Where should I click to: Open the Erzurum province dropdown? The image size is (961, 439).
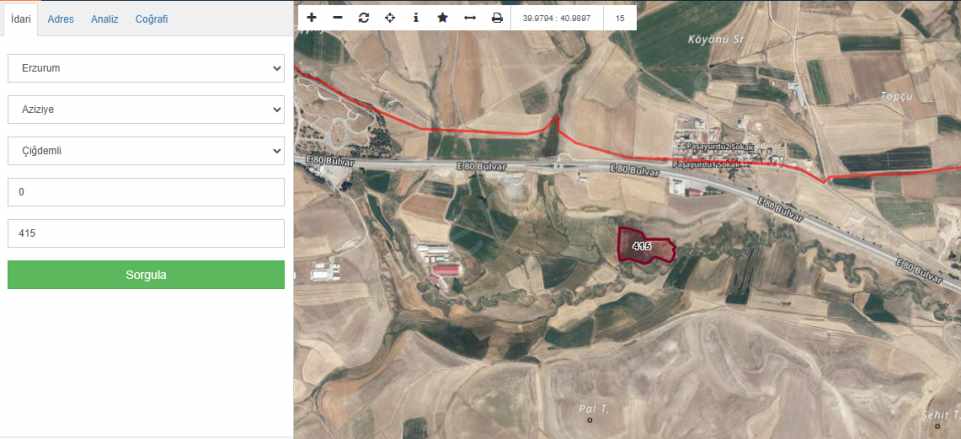tap(146, 69)
